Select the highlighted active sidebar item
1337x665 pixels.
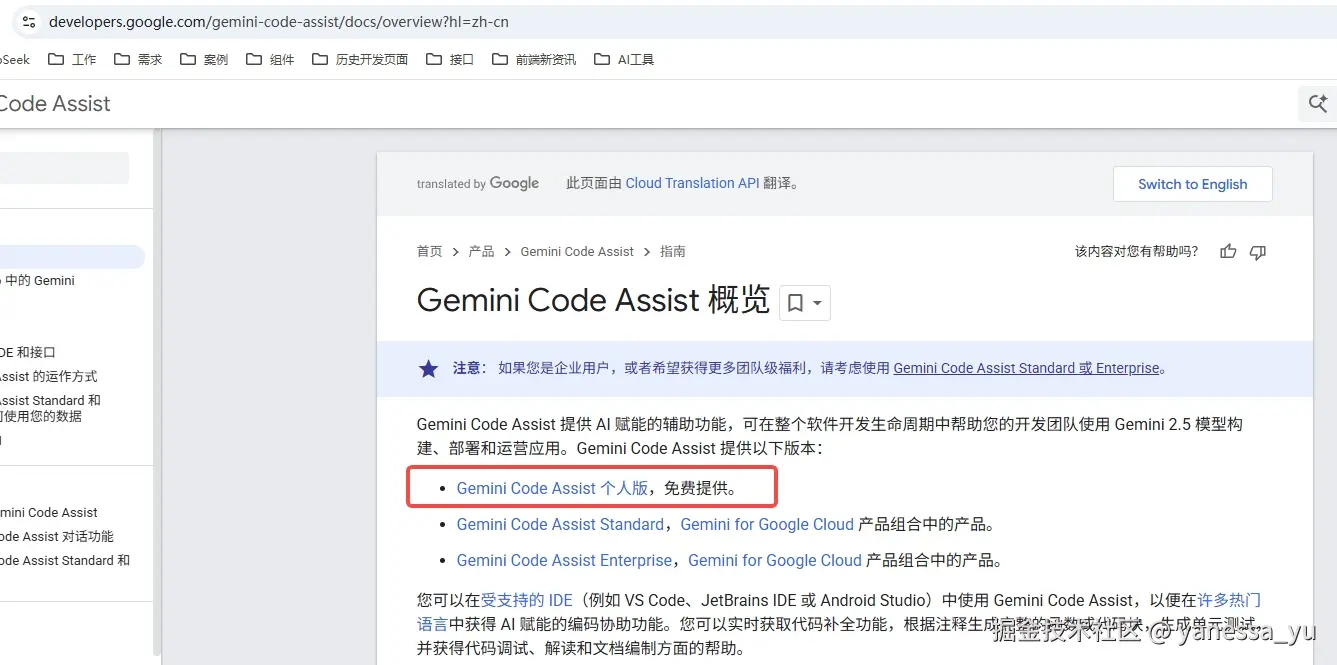pos(72,257)
